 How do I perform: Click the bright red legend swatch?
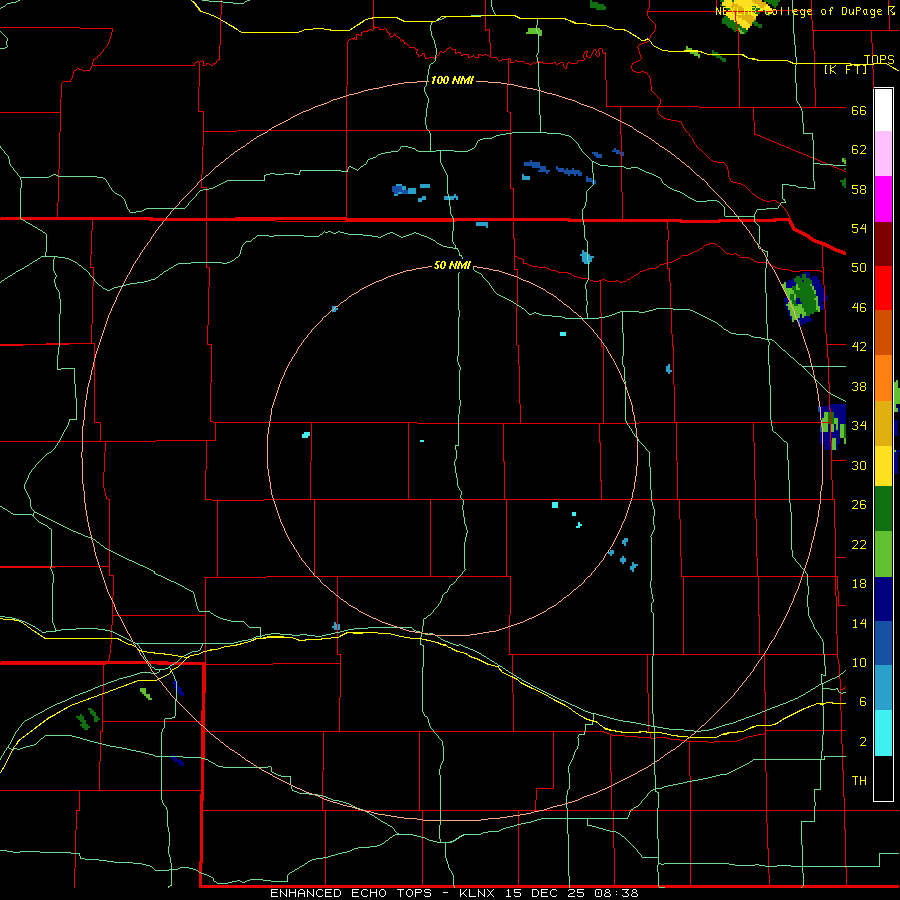[883, 288]
